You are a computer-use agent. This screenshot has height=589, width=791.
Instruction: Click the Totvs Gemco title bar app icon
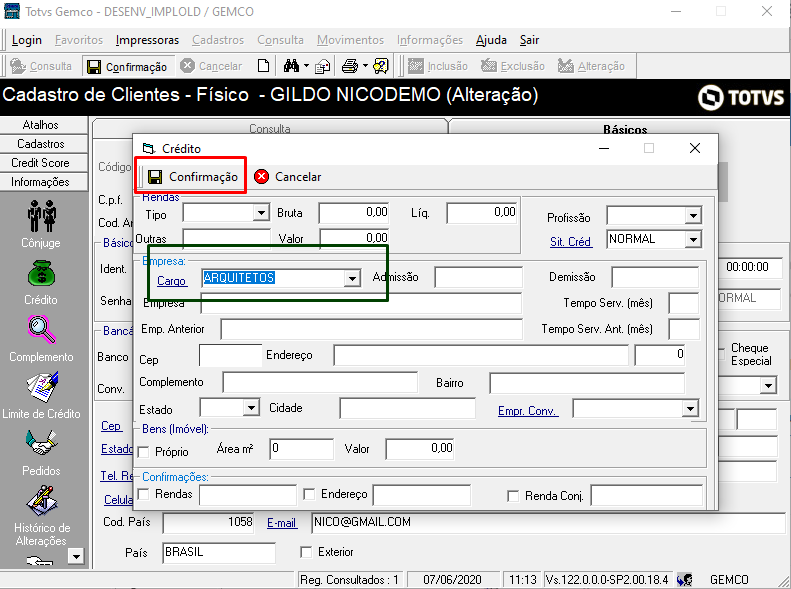click(12, 11)
